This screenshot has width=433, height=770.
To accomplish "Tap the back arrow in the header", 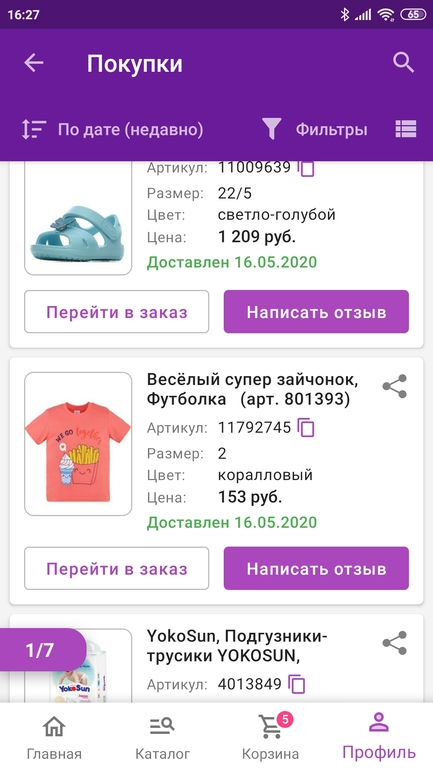I will [x=34, y=63].
